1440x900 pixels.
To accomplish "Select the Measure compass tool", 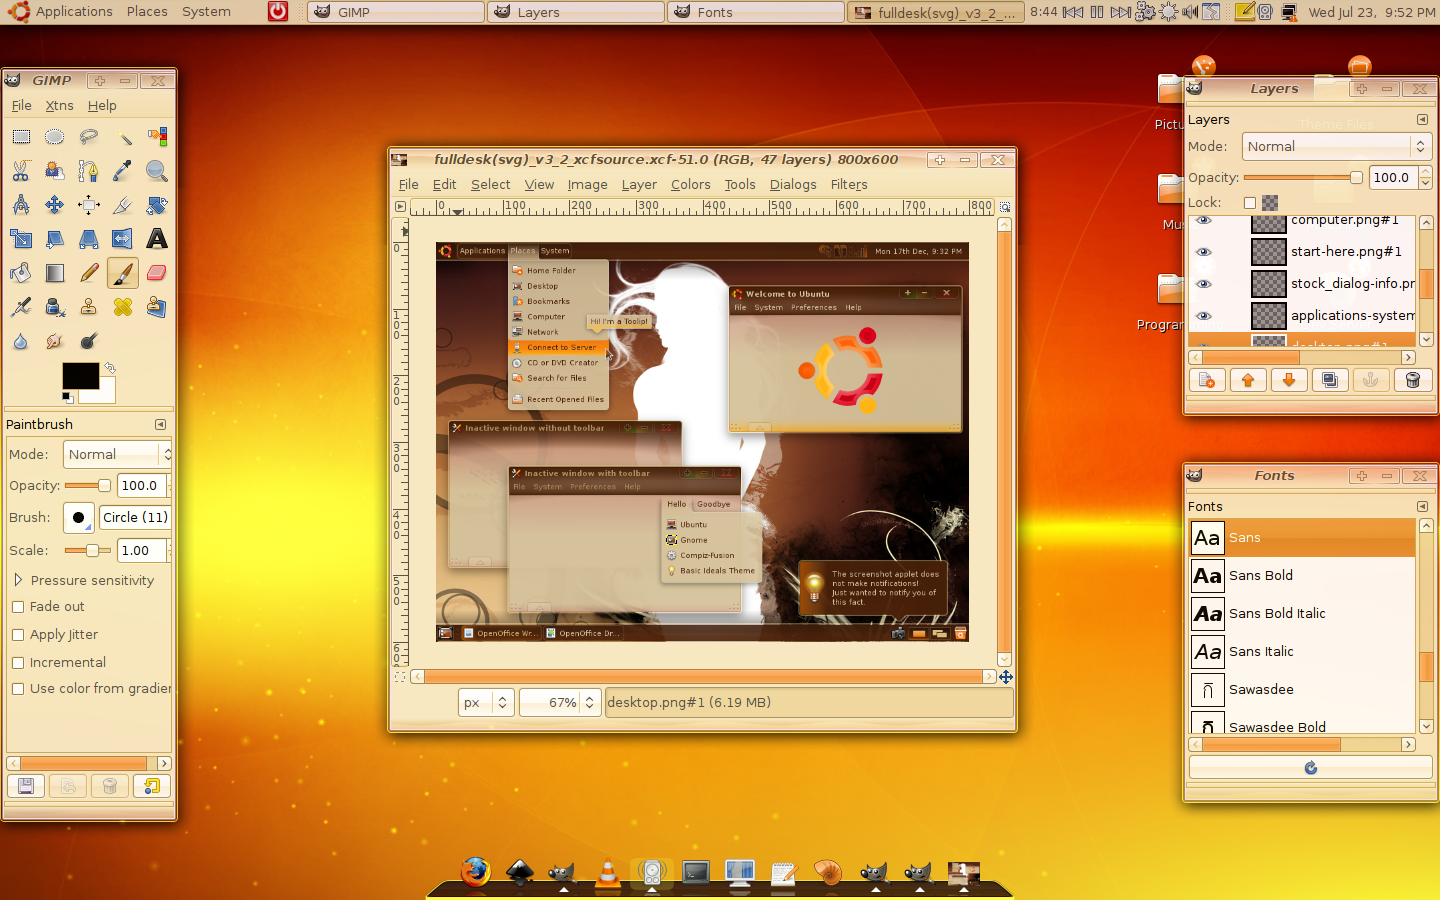I will (x=21, y=205).
